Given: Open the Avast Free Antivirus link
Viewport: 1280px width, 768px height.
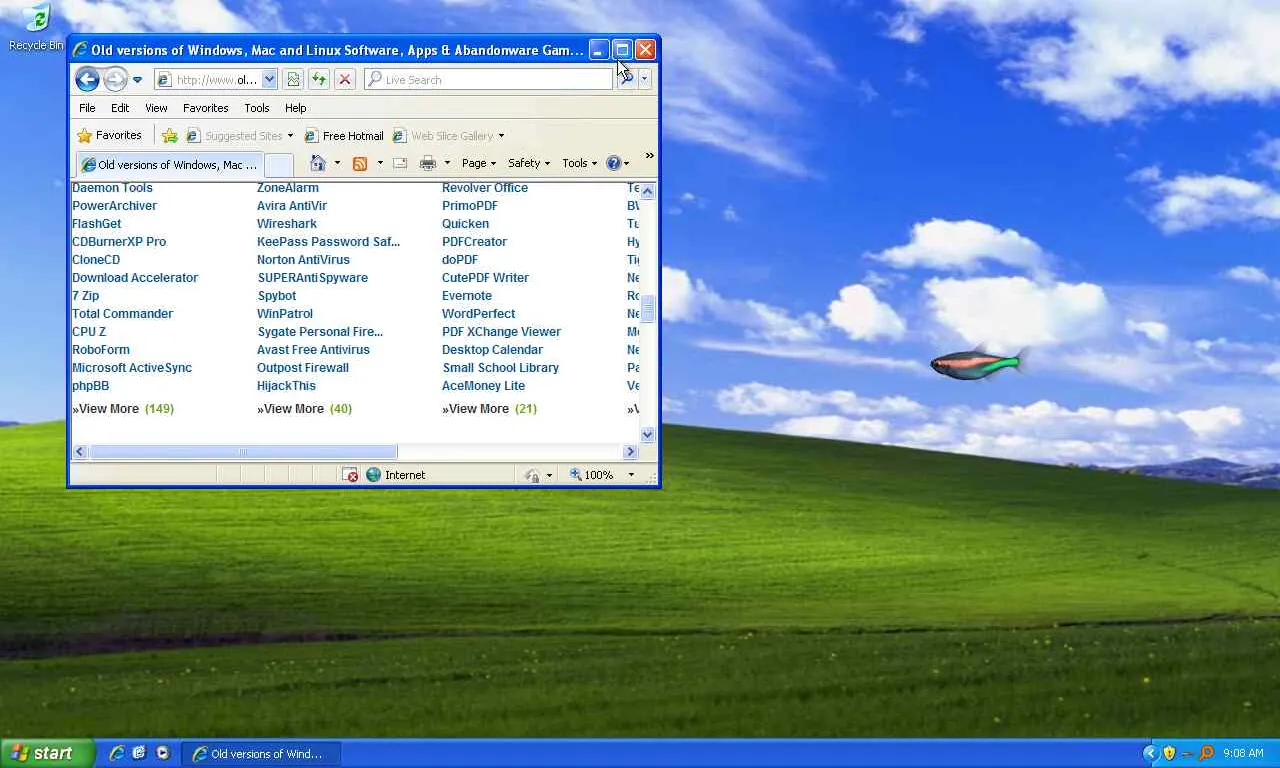Looking at the screenshot, I should point(313,350).
